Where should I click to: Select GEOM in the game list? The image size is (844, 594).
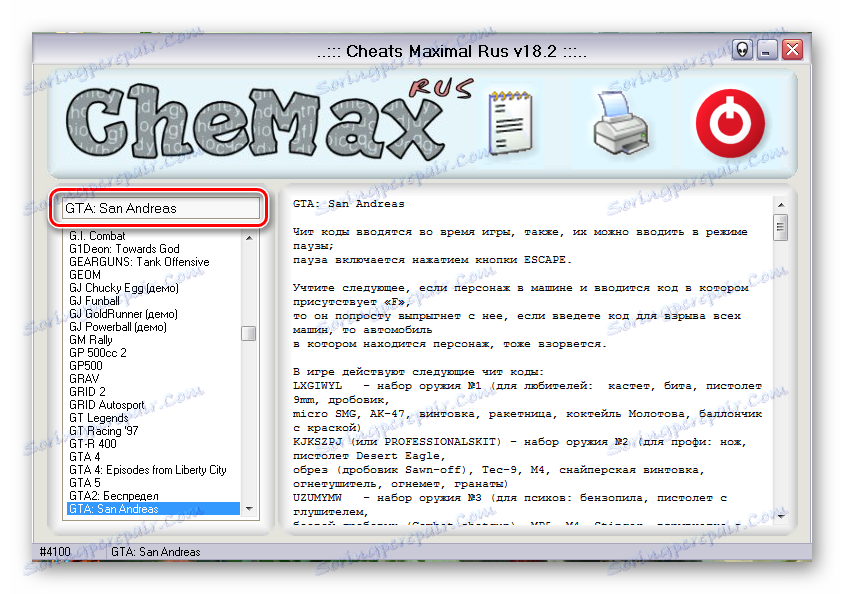click(85, 275)
